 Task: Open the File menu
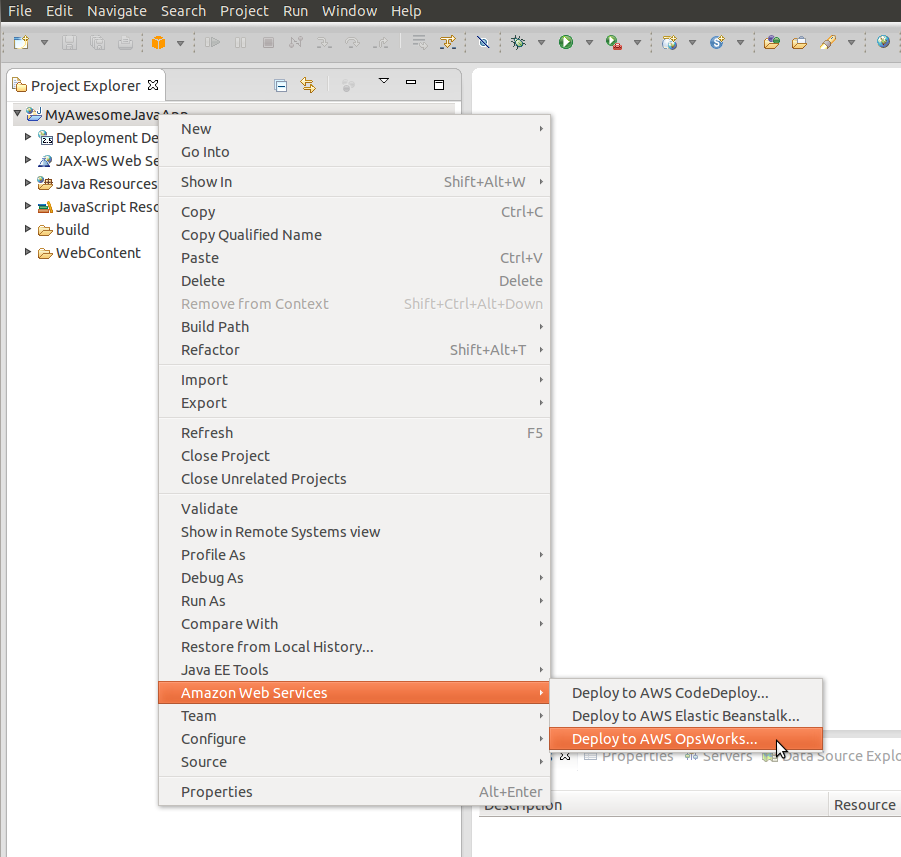pyautogui.click(x=20, y=11)
